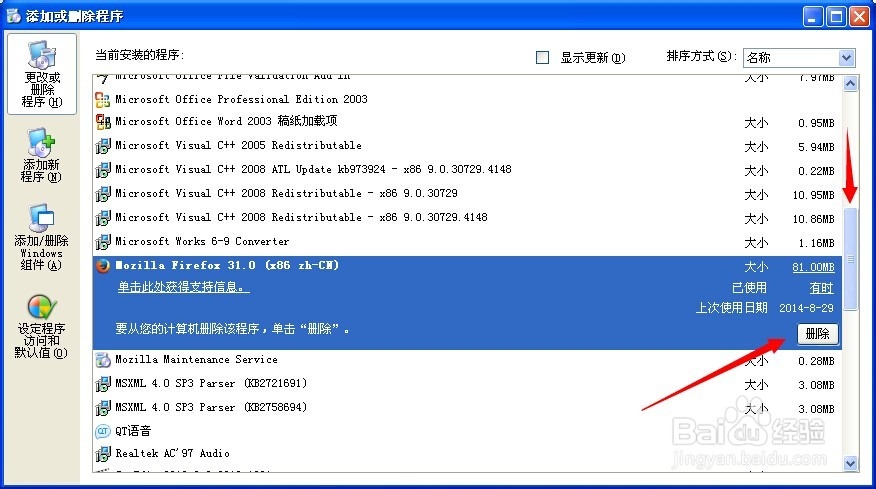This screenshot has height=489, width=876.
Task: Click the Microsoft Office Professional Edition 2003 icon
Action: point(103,99)
